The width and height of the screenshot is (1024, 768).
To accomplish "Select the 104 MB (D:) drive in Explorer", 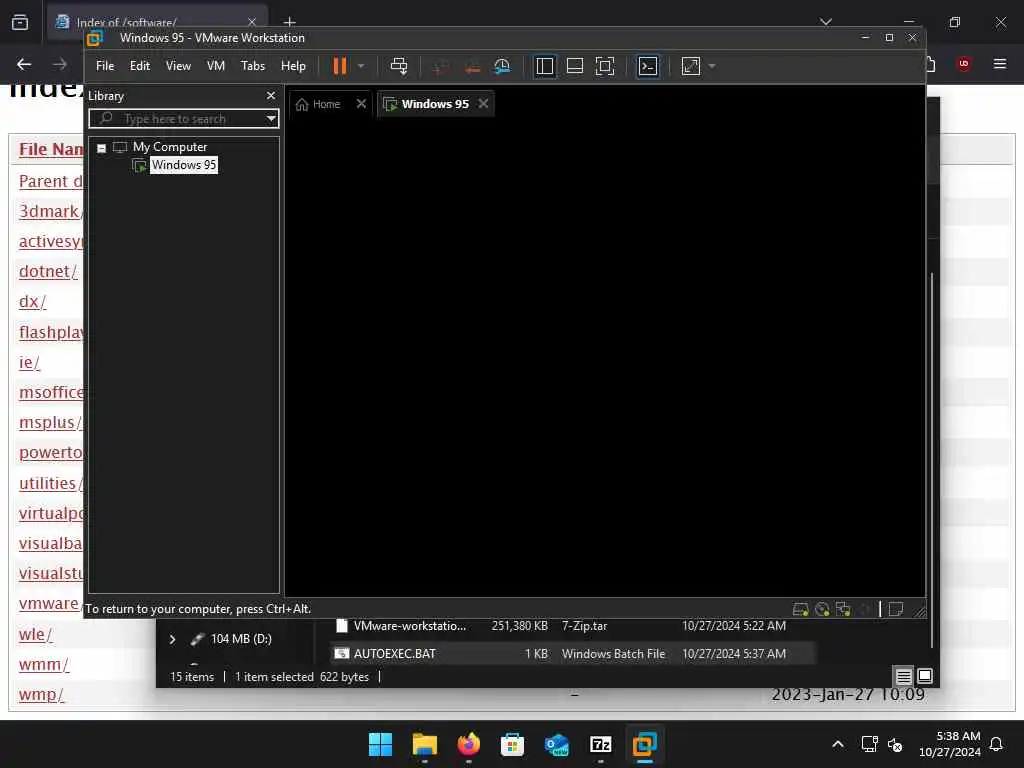I will click(241, 639).
